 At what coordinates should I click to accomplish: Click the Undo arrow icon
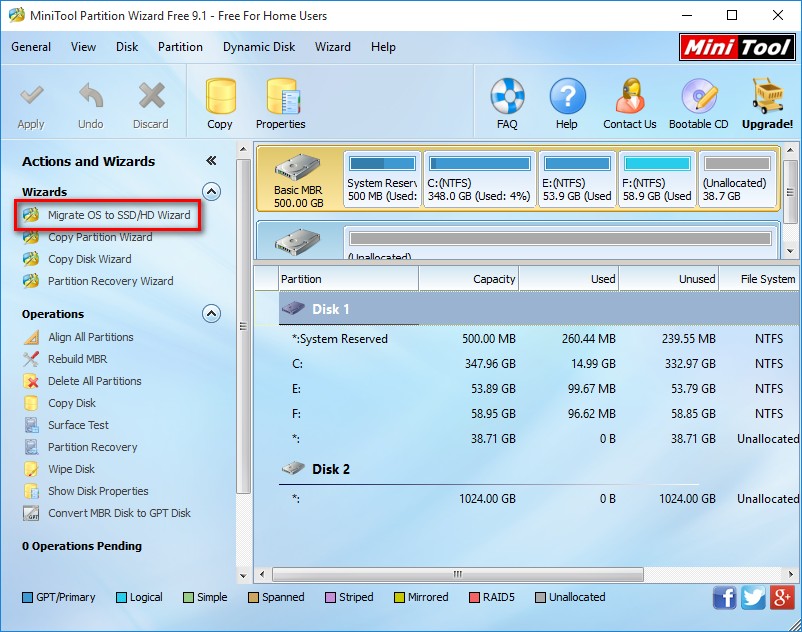[91, 96]
